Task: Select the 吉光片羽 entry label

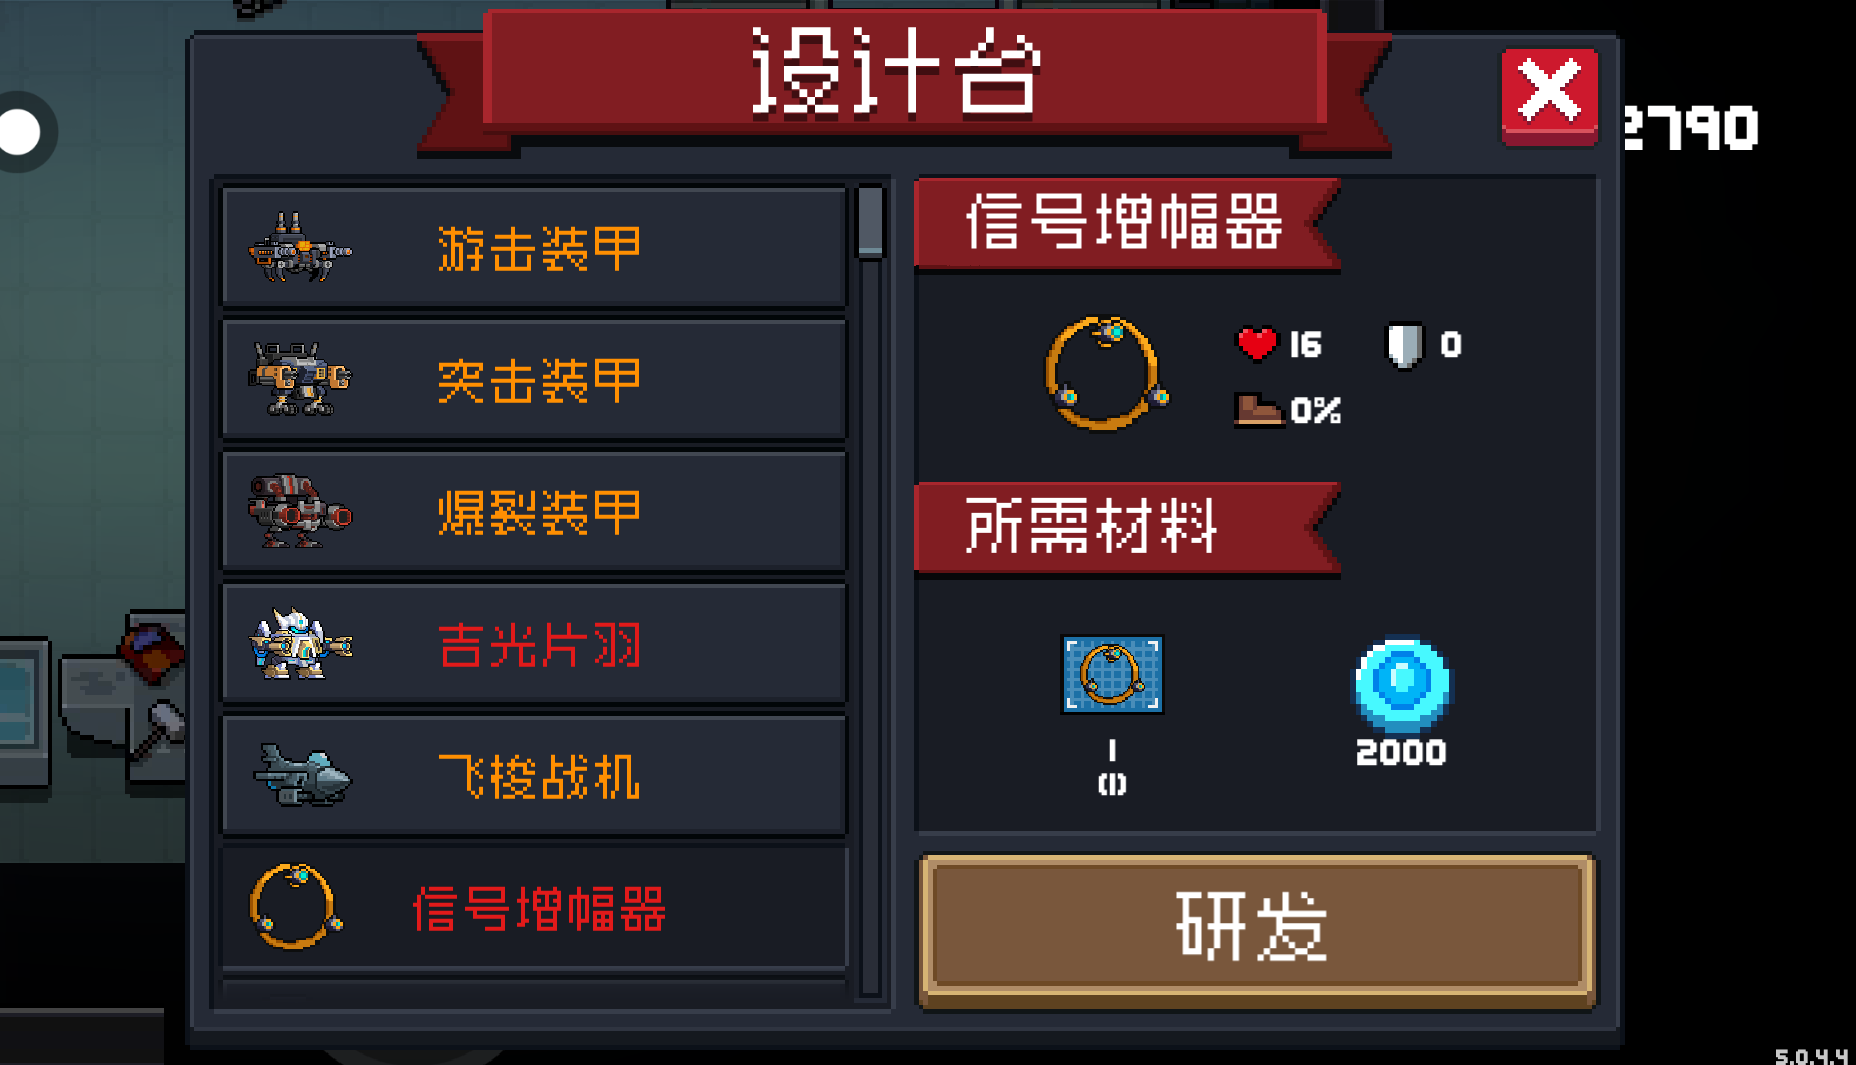Action: coord(540,644)
